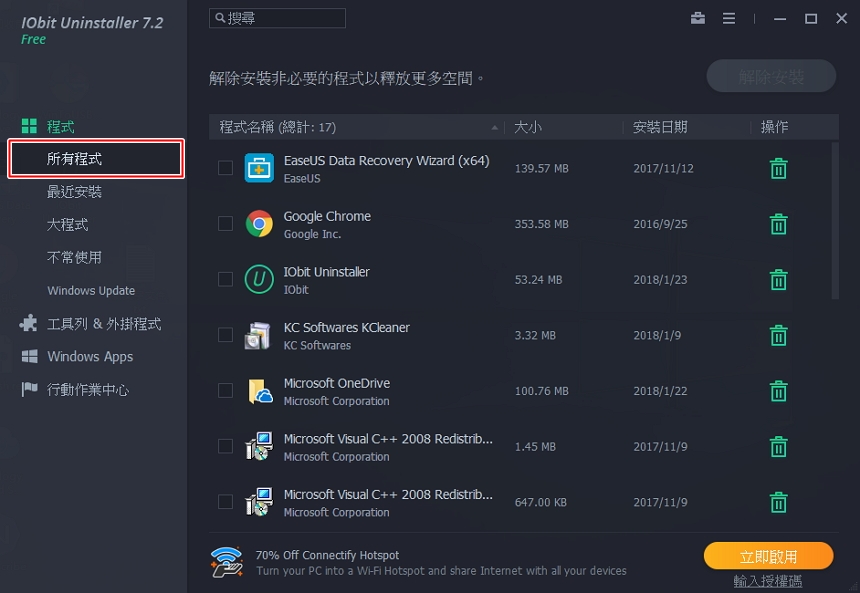Click the 139.57 MB size value
The image size is (860, 593).
coord(541,168)
